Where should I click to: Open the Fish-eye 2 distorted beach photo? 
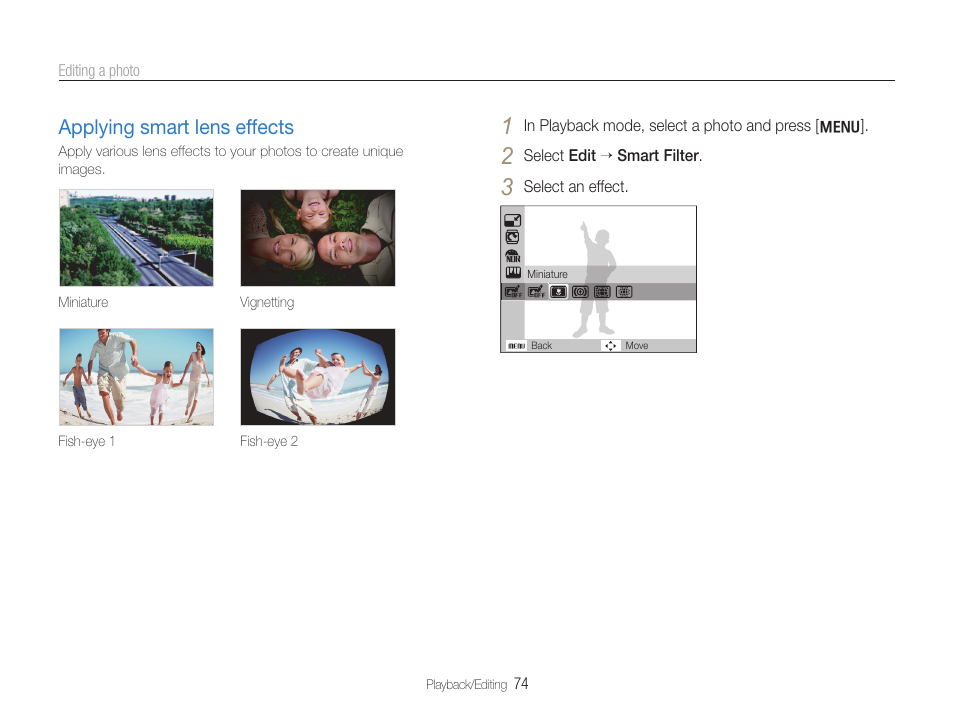[318, 377]
